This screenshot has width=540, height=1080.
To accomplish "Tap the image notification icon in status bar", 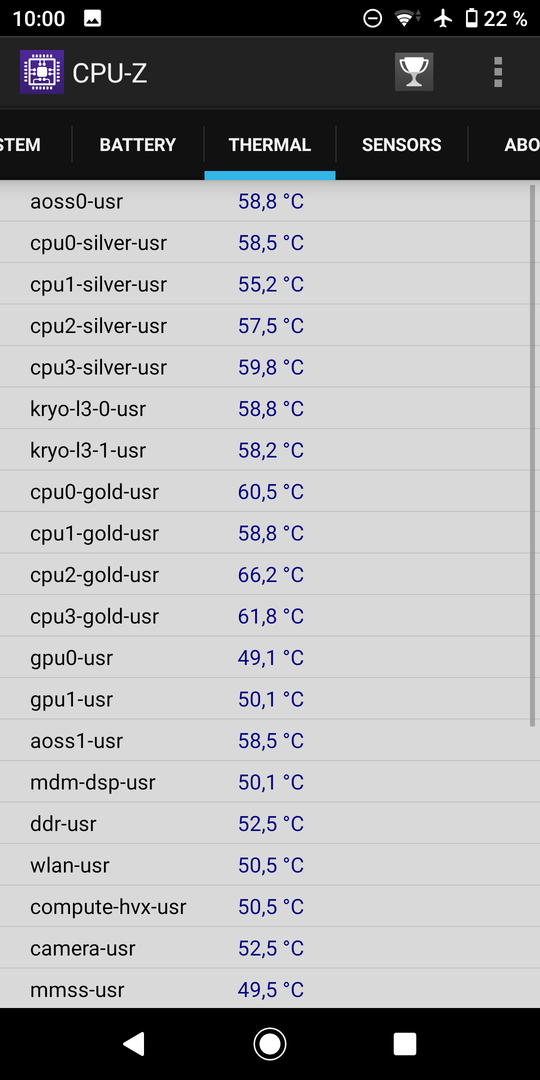I will coord(92,19).
